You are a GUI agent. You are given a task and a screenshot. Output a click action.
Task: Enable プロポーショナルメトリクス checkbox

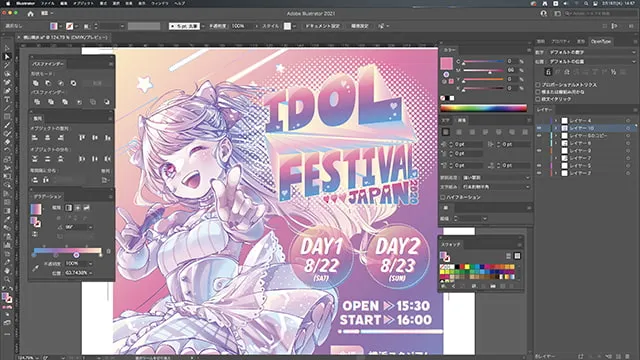(x=538, y=85)
